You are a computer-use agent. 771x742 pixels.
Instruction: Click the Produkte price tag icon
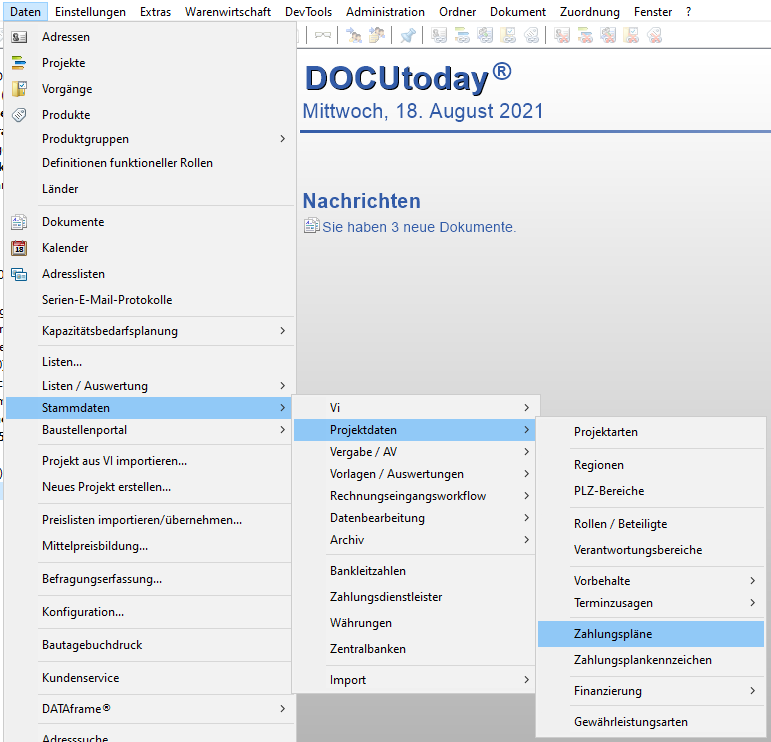(19, 115)
